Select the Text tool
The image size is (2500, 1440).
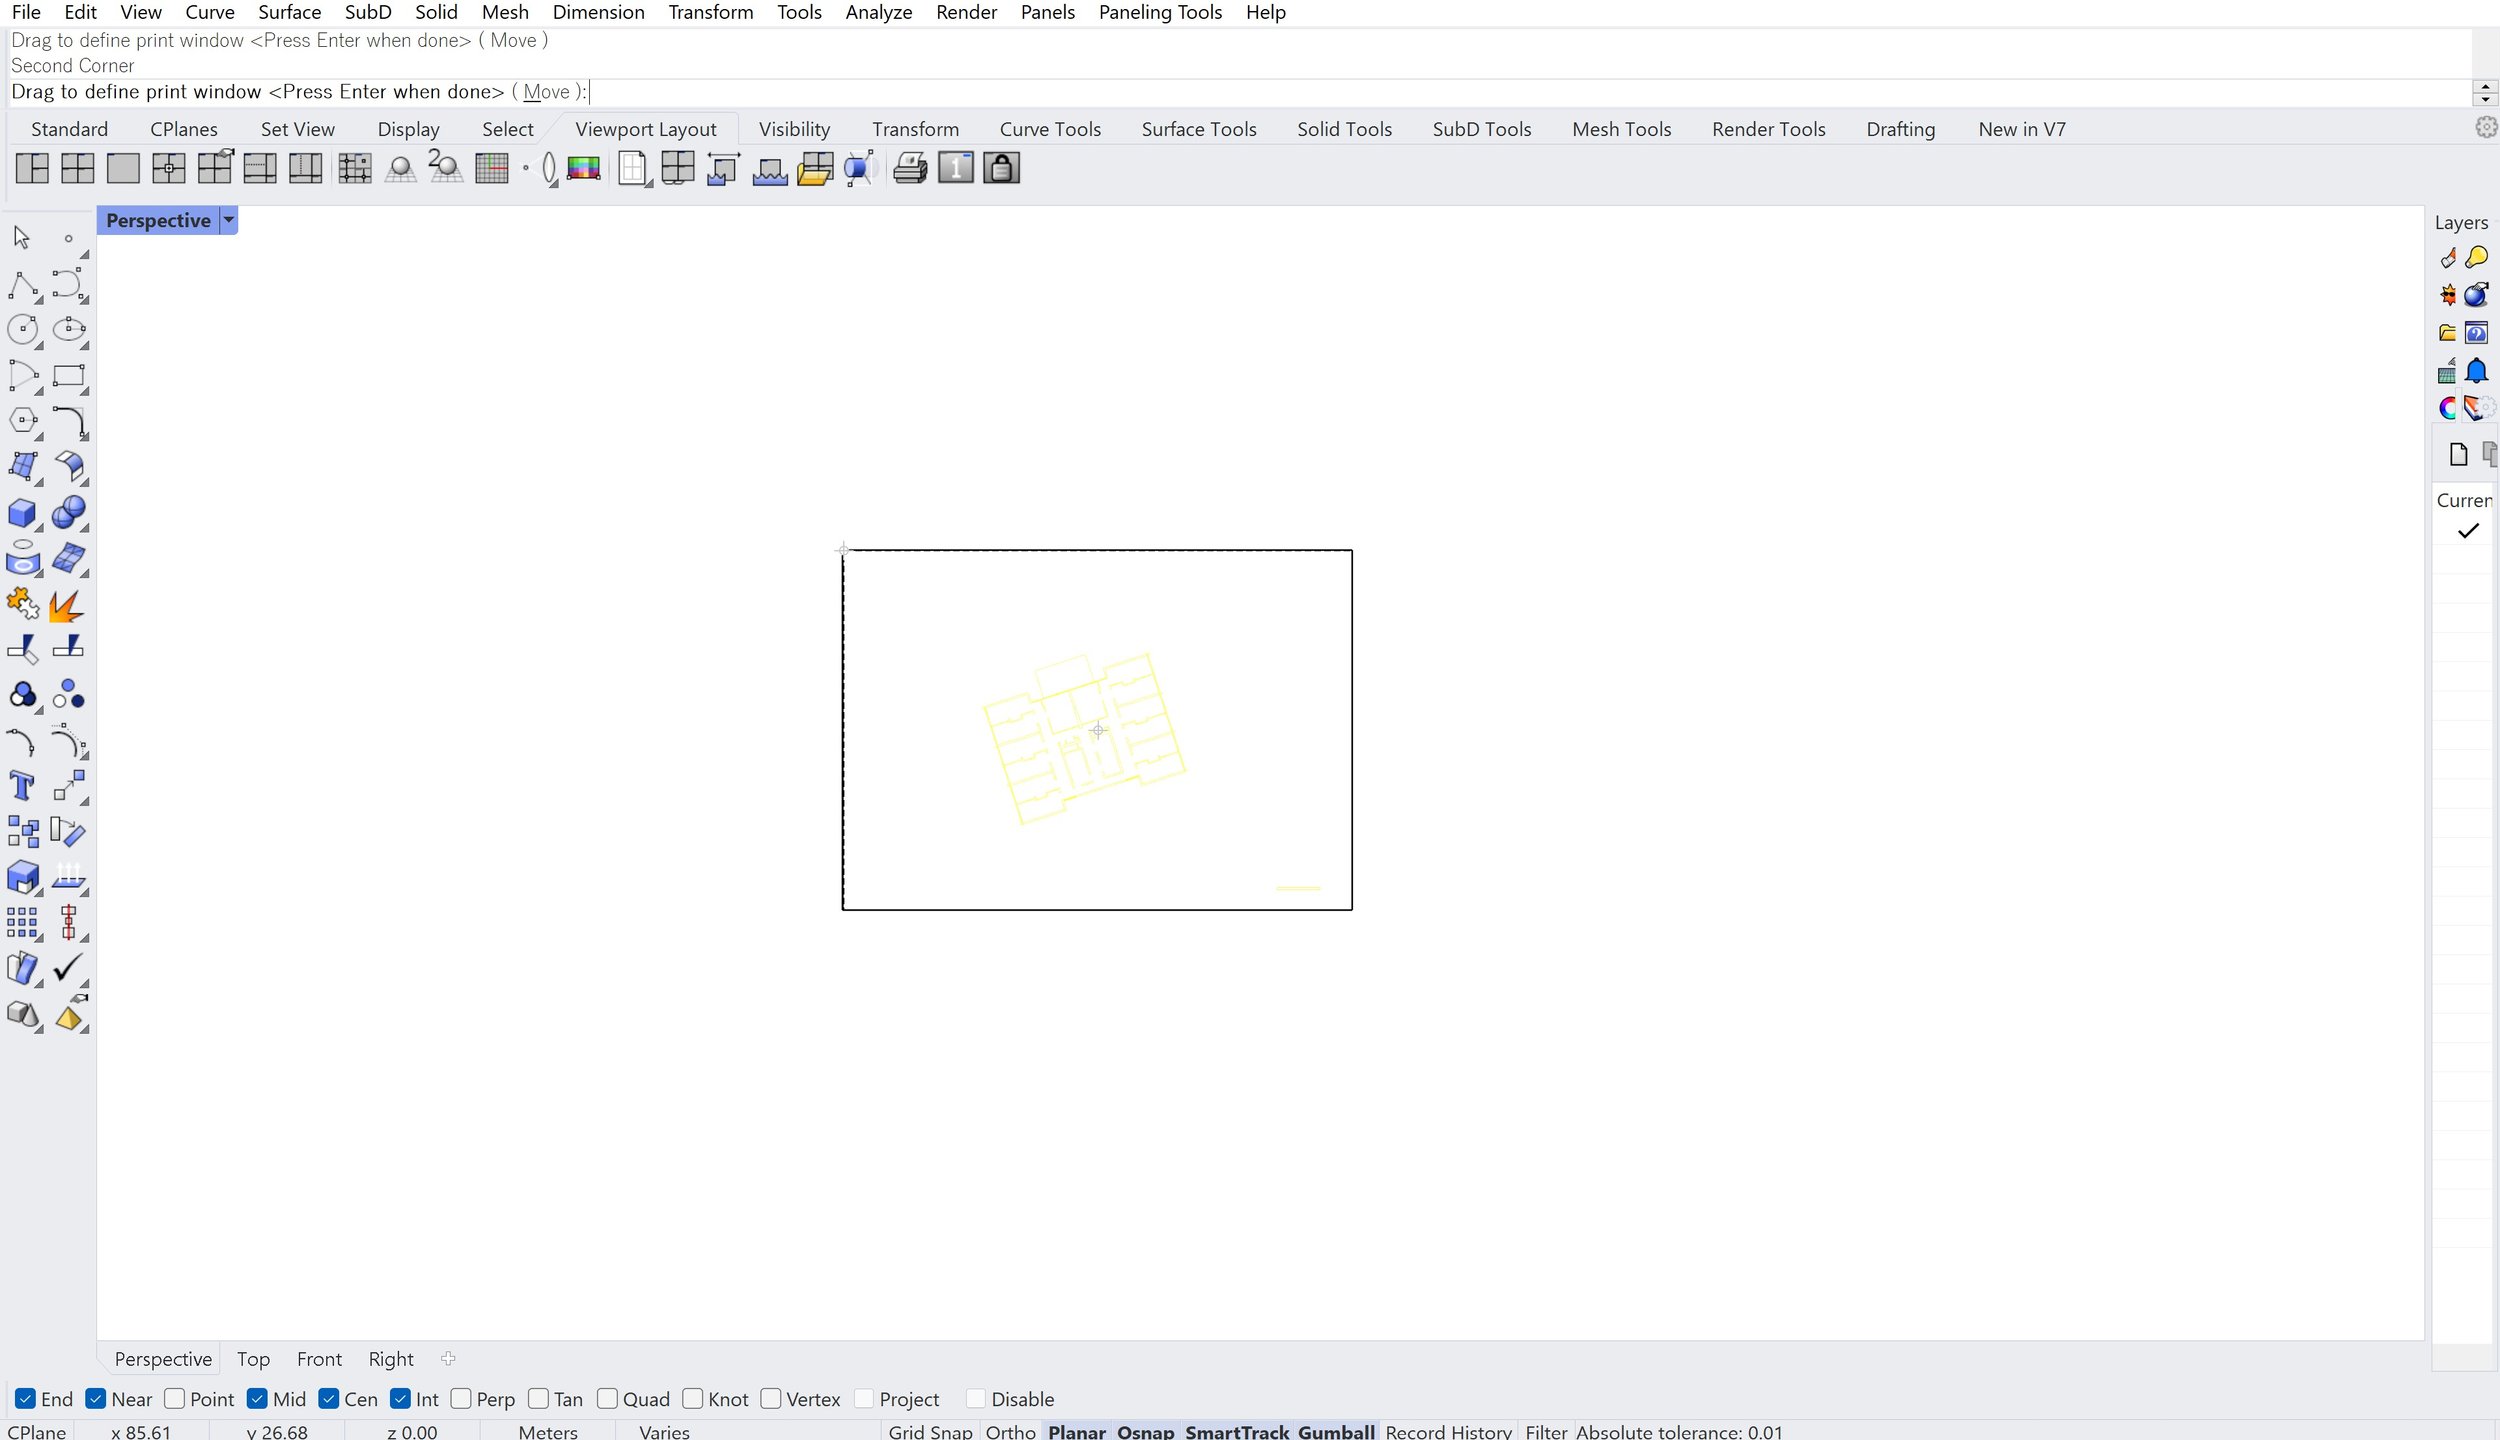coord(22,786)
